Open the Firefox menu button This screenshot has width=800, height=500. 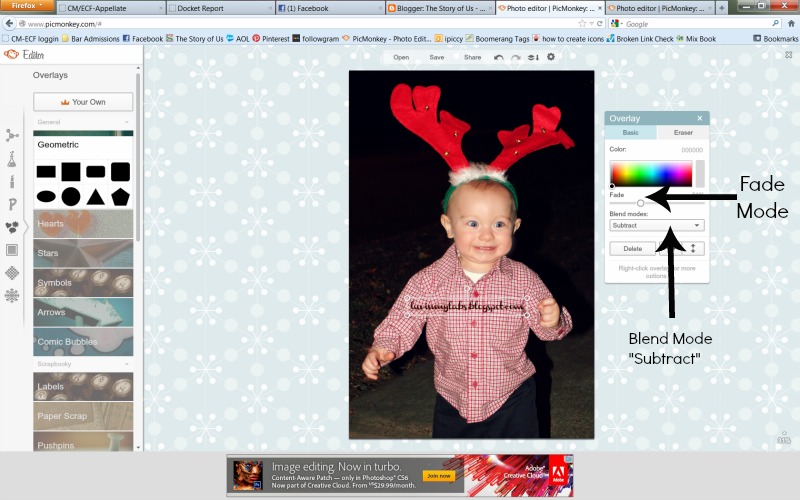pyautogui.click(x=27, y=6)
